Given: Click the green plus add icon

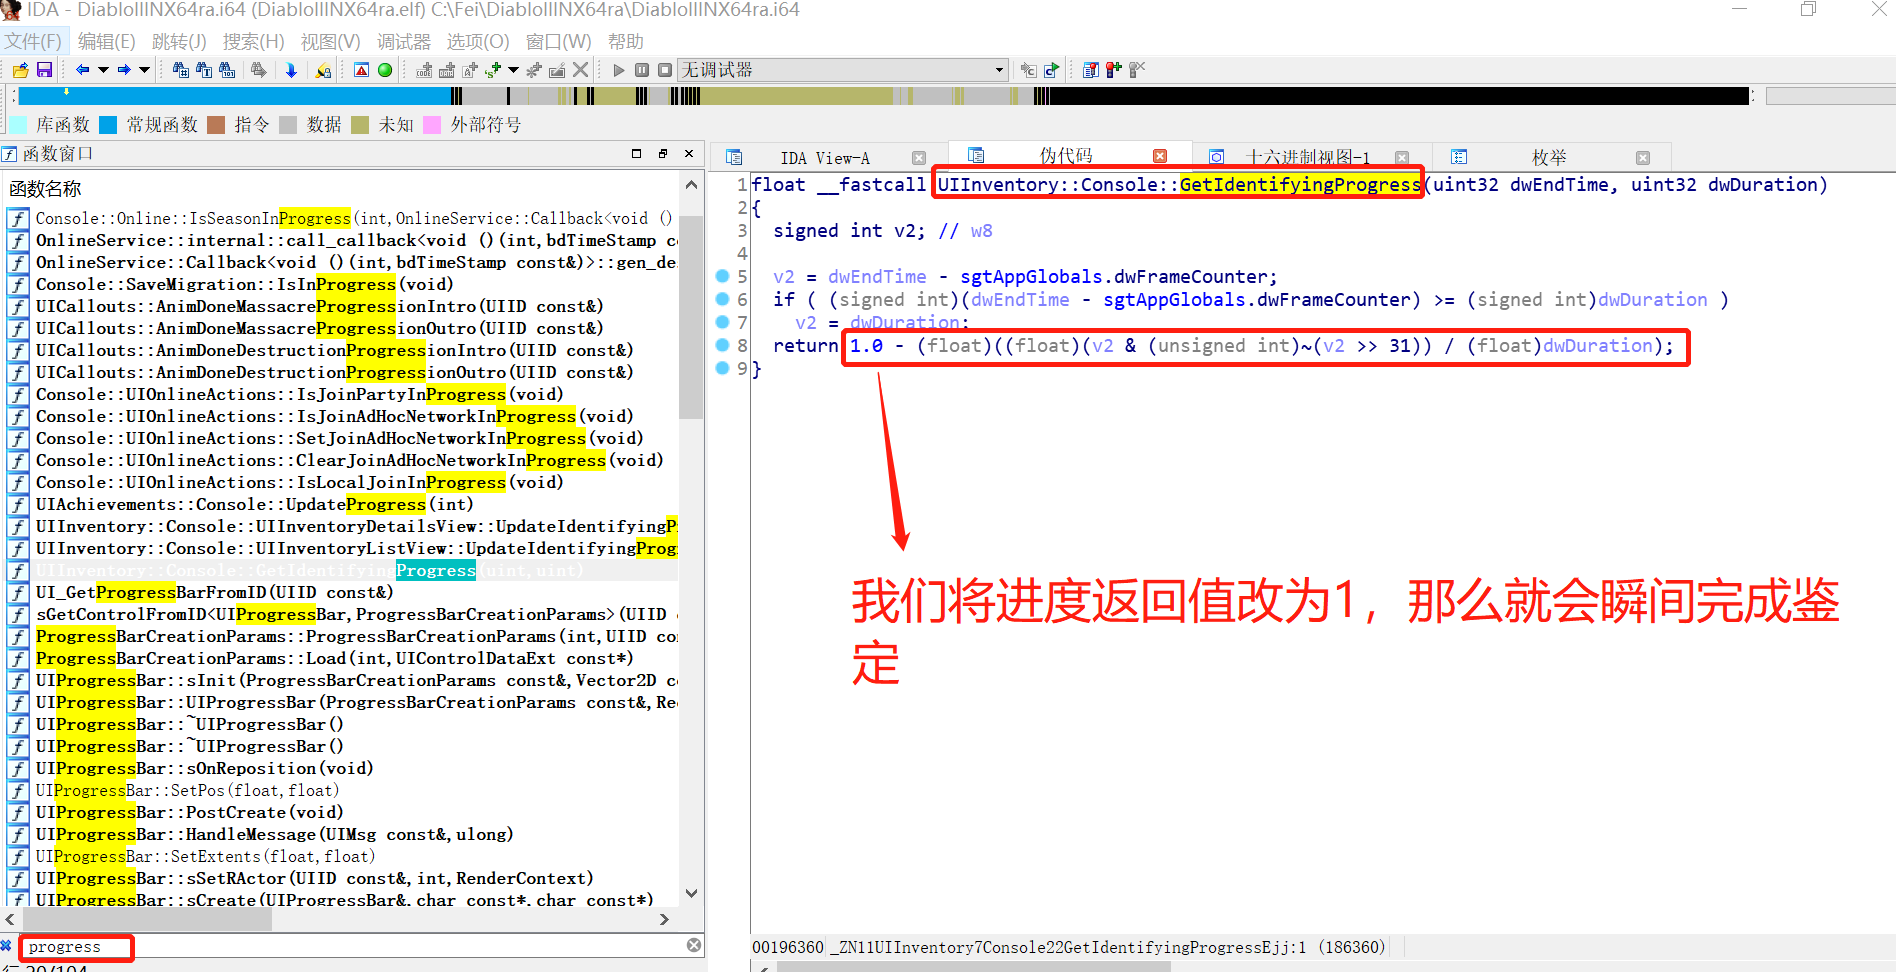Looking at the screenshot, I should pyautogui.click(x=492, y=70).
